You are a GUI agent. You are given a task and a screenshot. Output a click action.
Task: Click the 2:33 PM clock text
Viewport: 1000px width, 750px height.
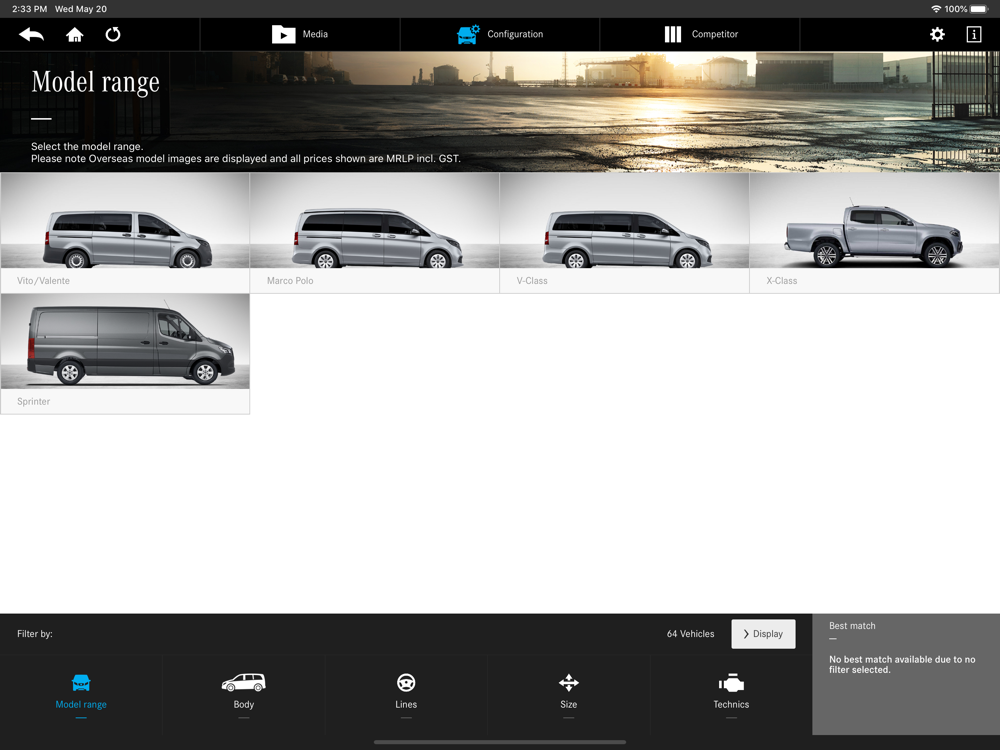pos(29,9)
